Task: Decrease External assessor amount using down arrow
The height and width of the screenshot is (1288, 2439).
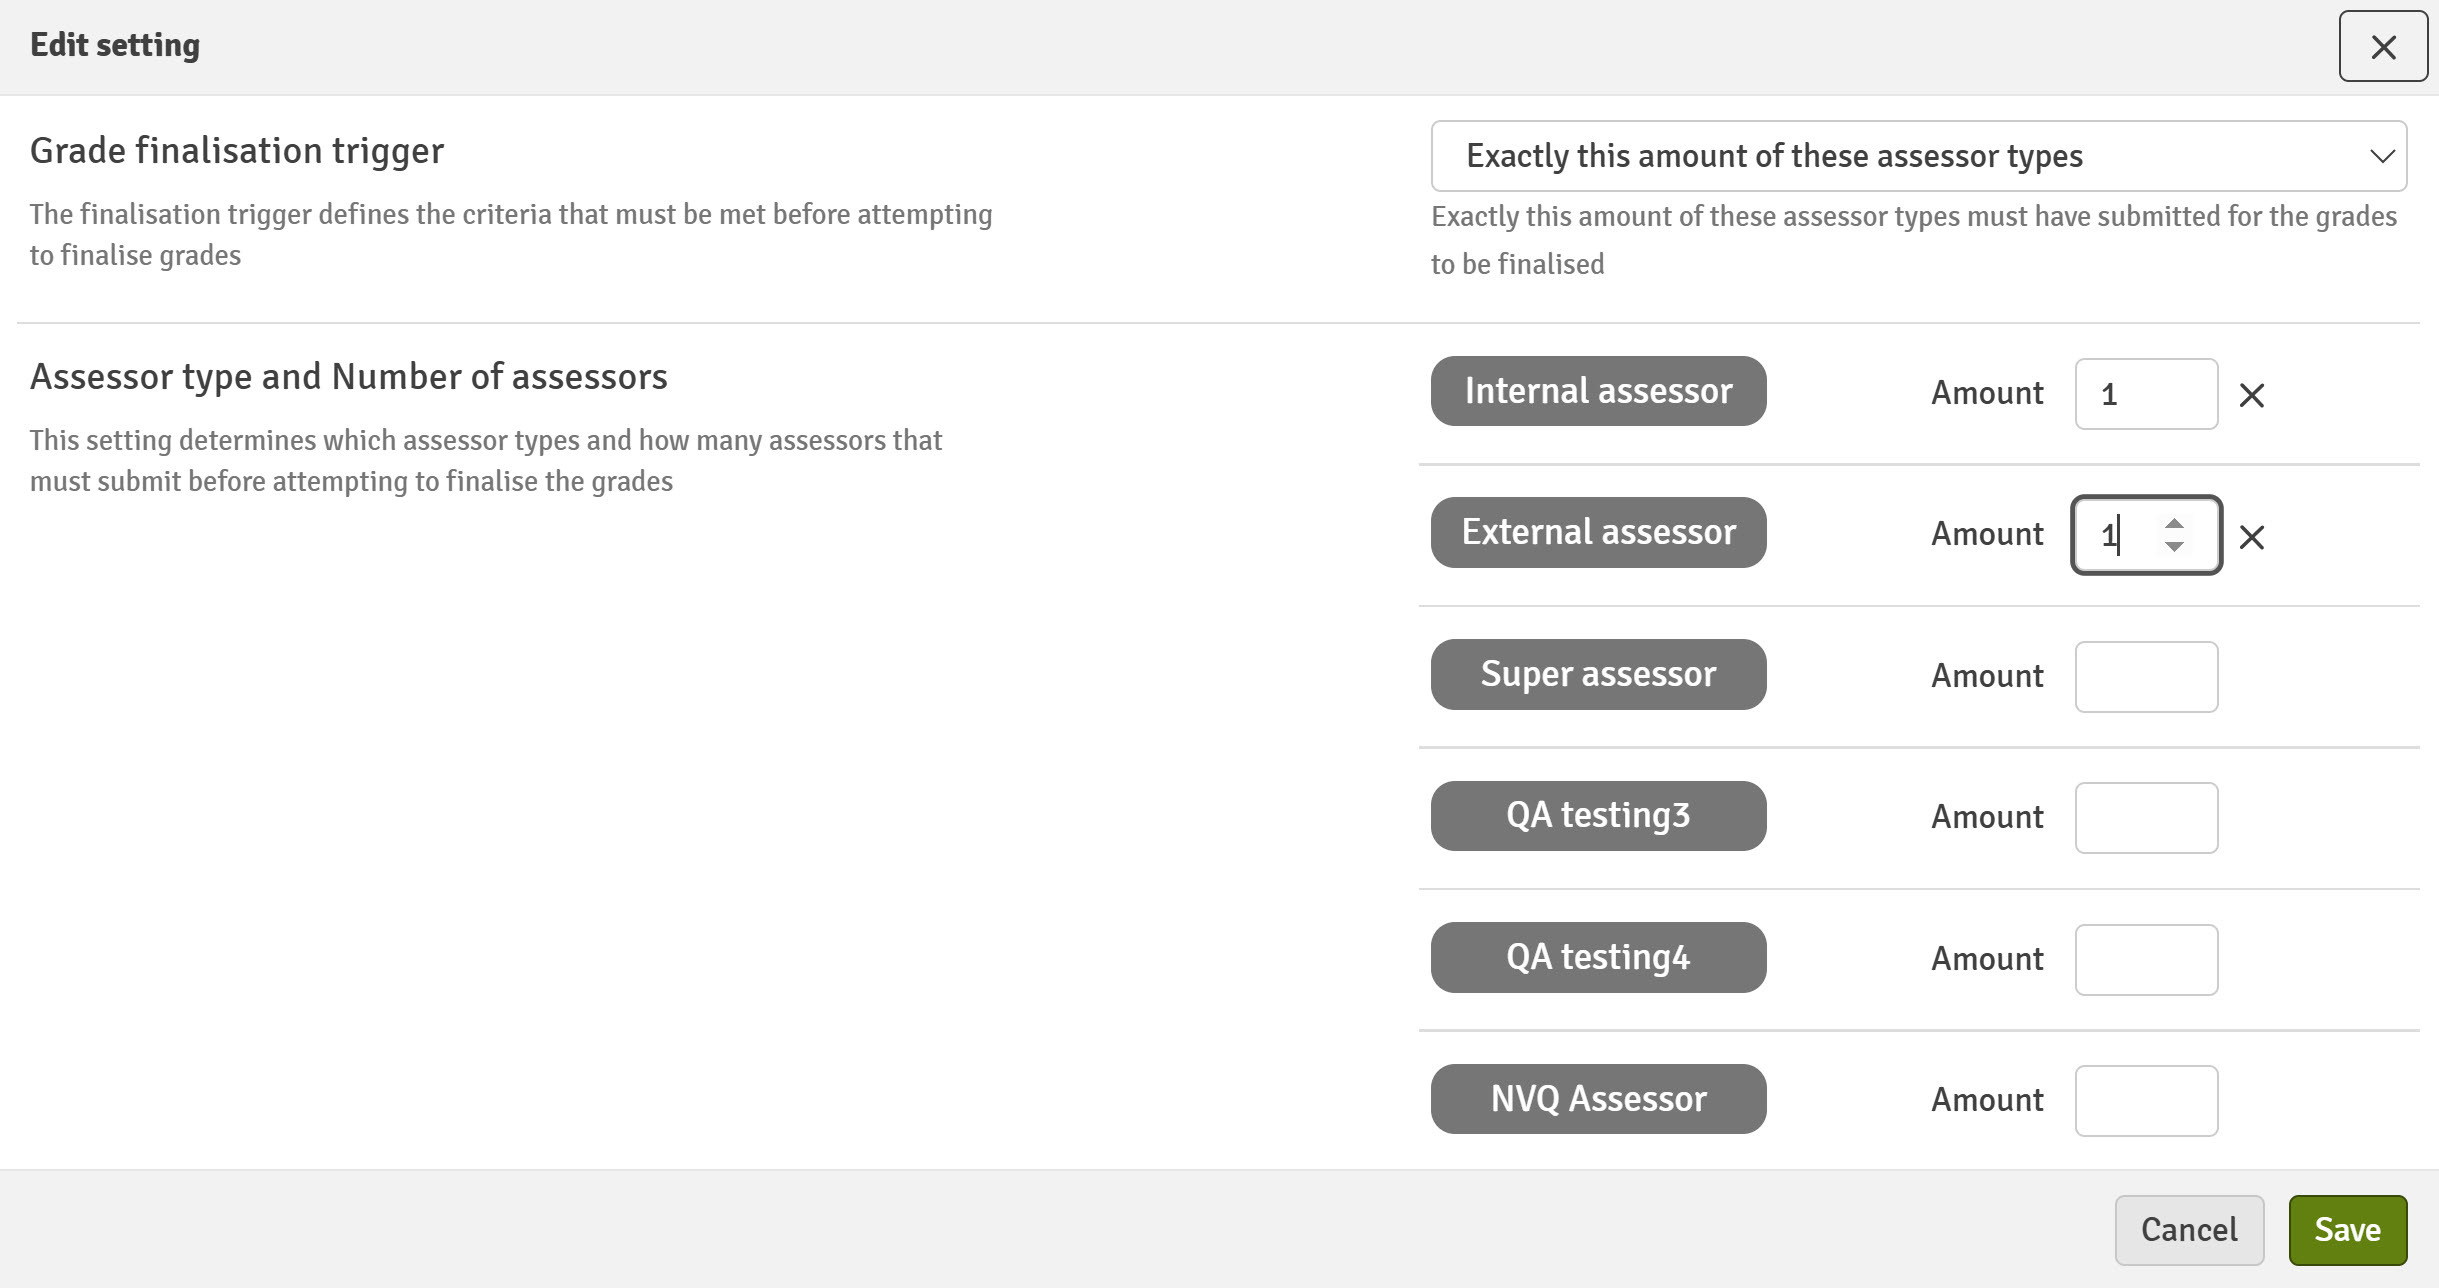Action: tap(2174, 546)
